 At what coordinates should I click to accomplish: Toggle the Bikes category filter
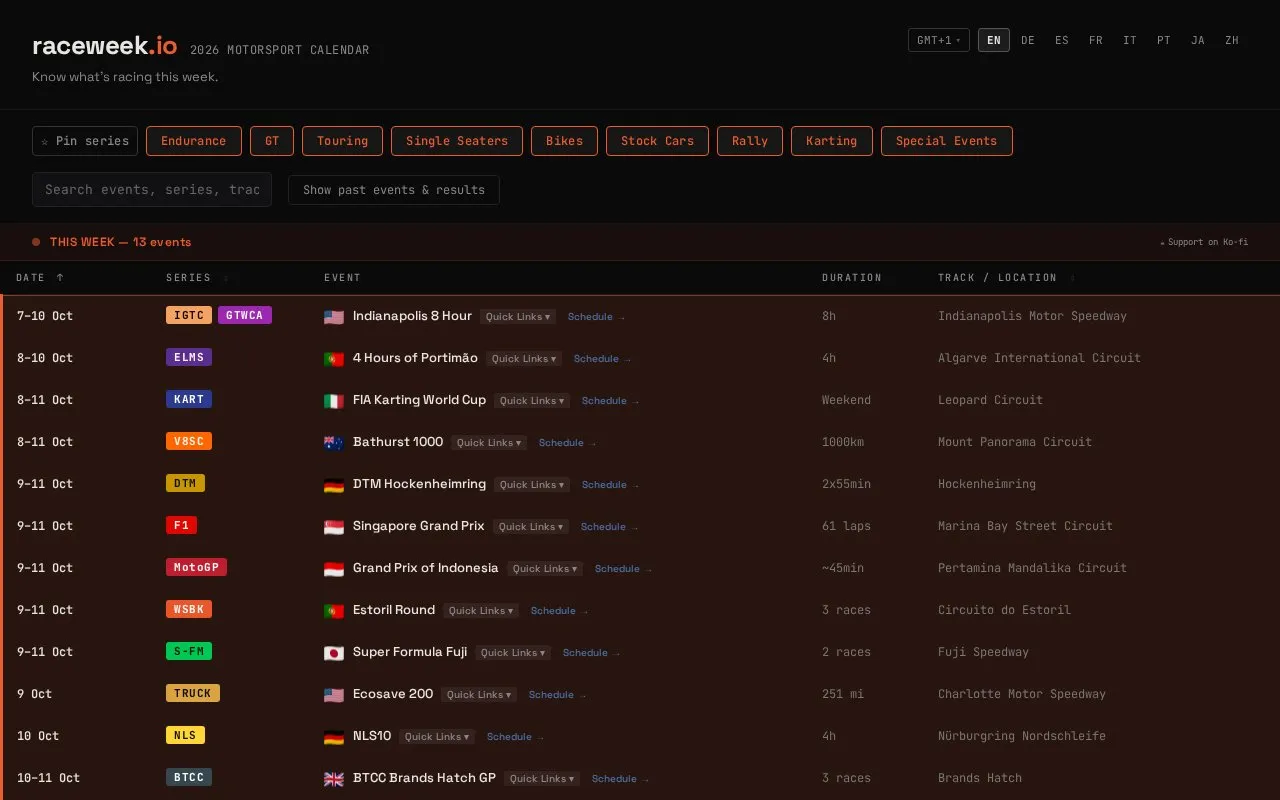(x=565, y=141)
